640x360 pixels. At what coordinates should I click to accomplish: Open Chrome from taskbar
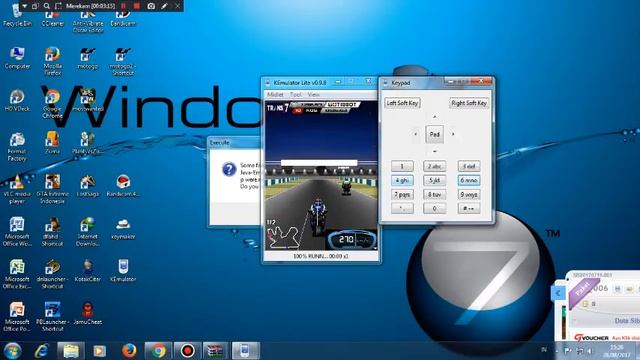pos(158,351)
